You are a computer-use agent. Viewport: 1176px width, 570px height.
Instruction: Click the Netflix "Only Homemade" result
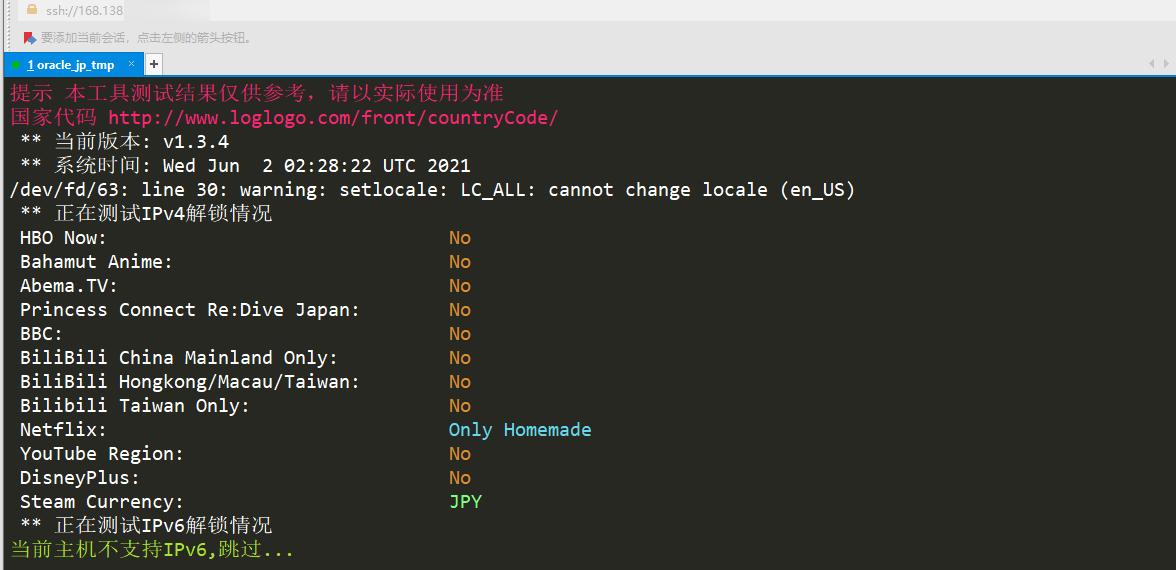[520, 430]
